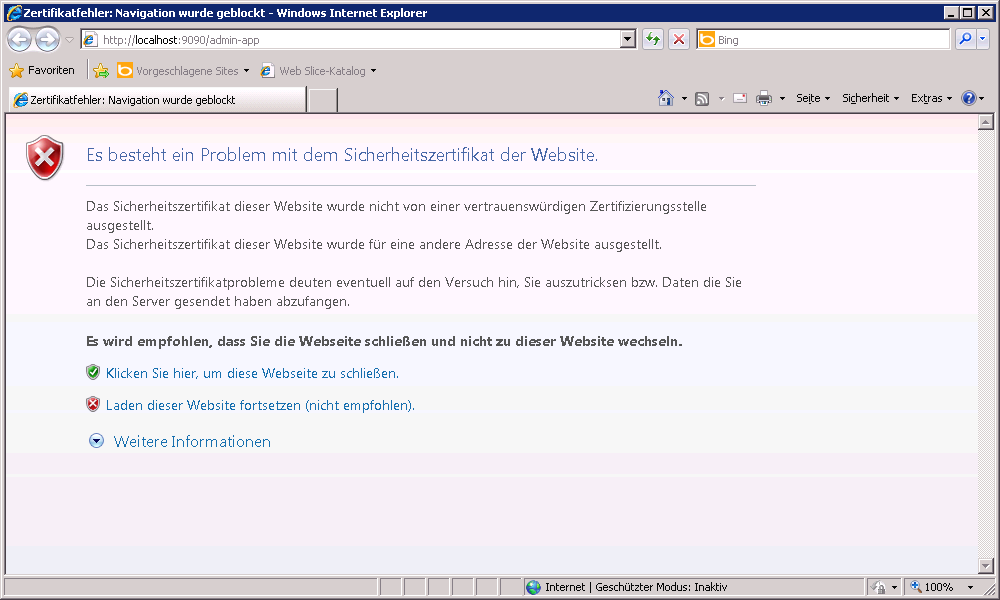The width and height of the screenshot is (1000, 600).
Task: Open the address bar history dropdown
Action: [x=628, y=40]
